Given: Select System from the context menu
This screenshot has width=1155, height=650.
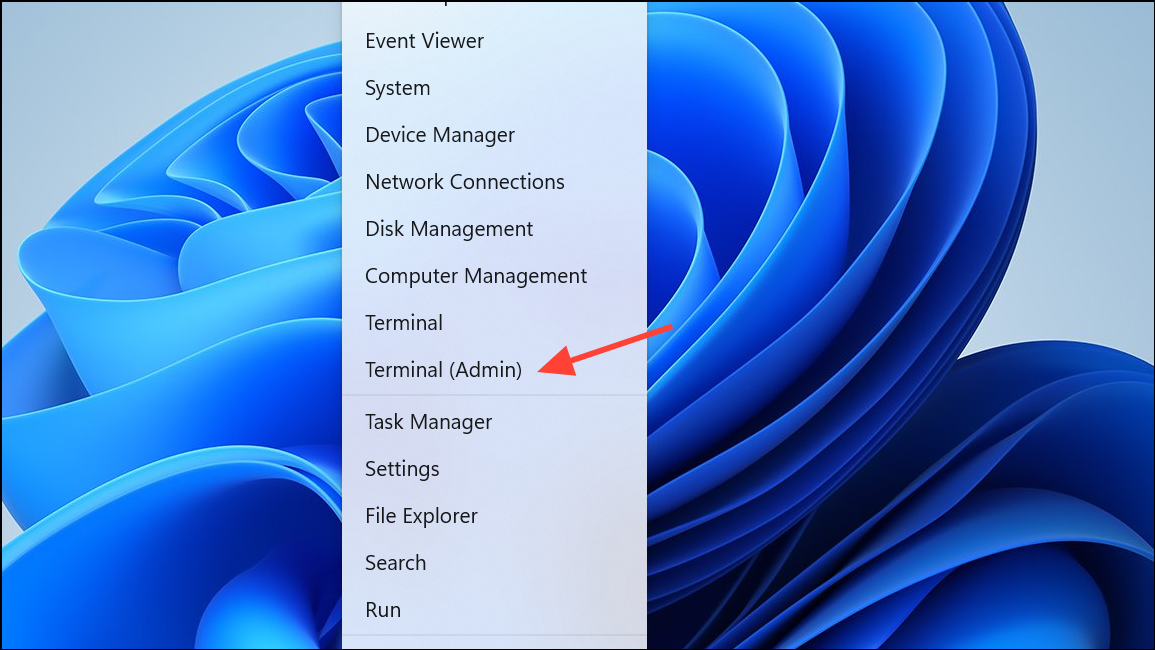Looking at the screenshot, I should pos(397,88).
